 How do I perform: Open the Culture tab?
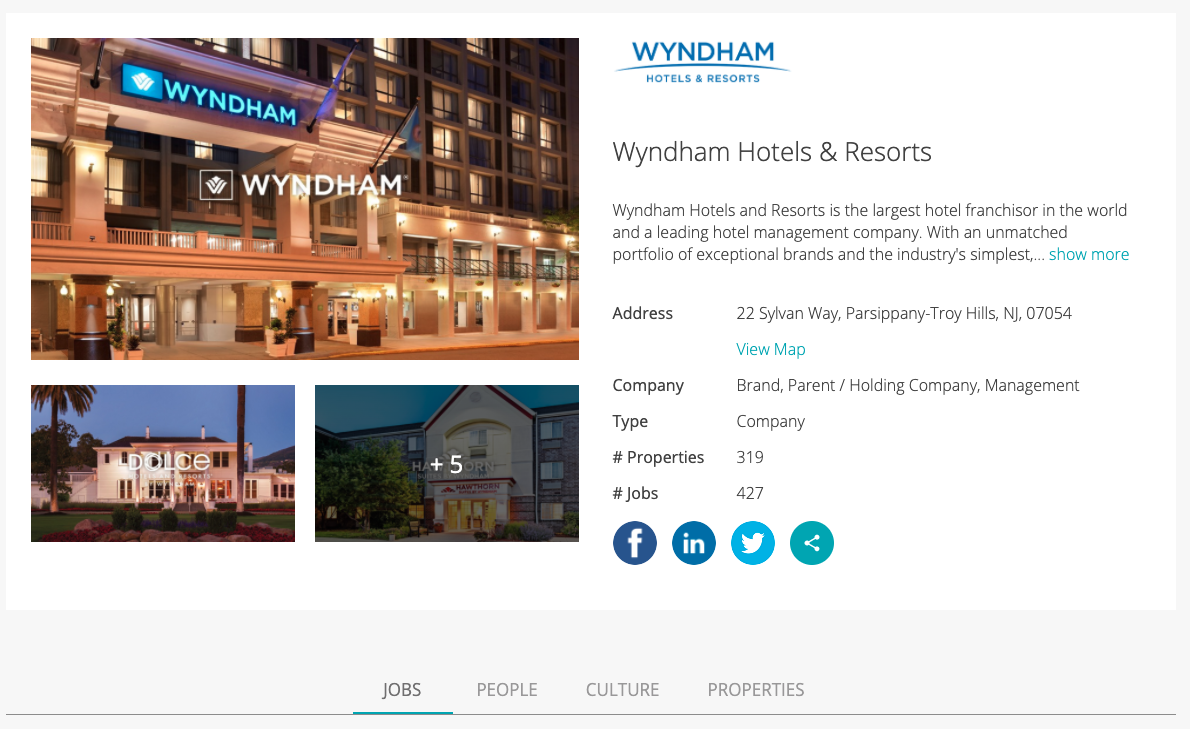coord(622,690)
